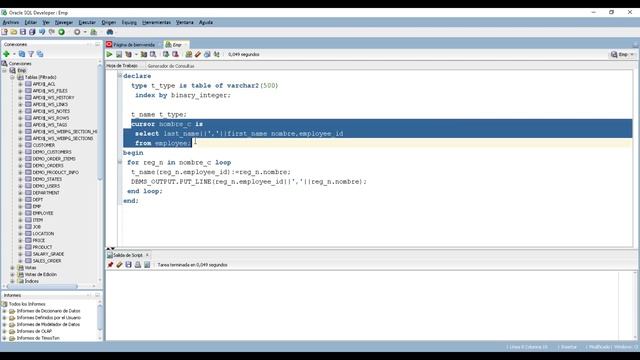Switch to Generador de Consultas tab
Screen dimensions: 640x360
tap(171, 66)
